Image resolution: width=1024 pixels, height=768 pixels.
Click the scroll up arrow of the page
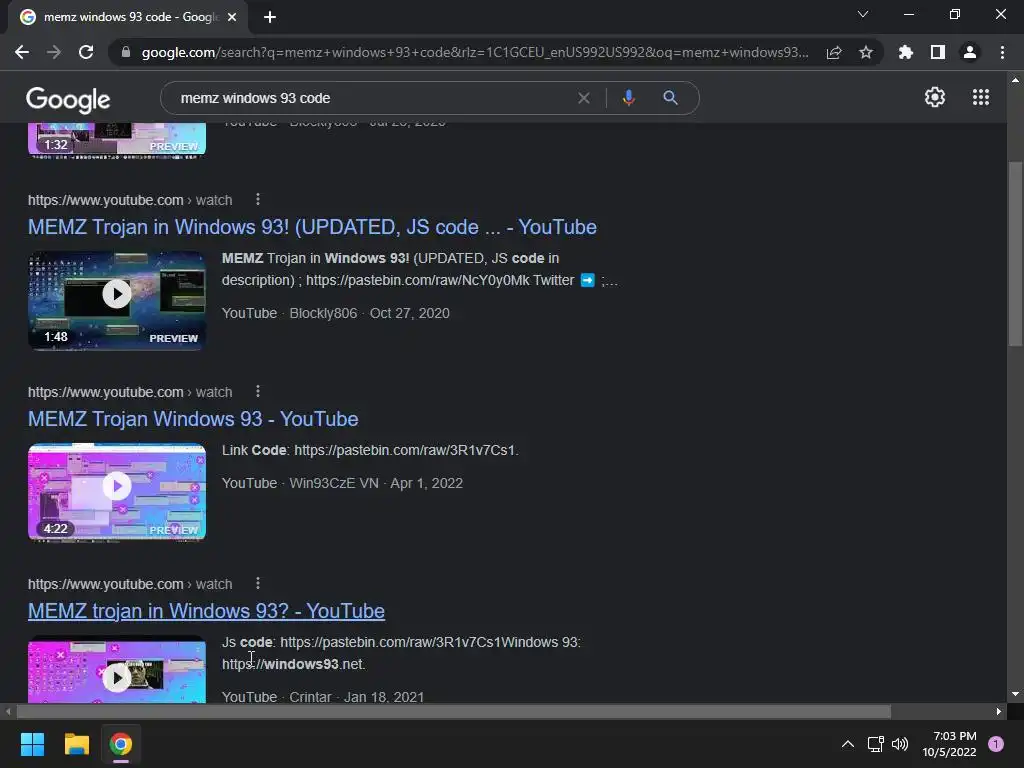(x=1015, y=80)
